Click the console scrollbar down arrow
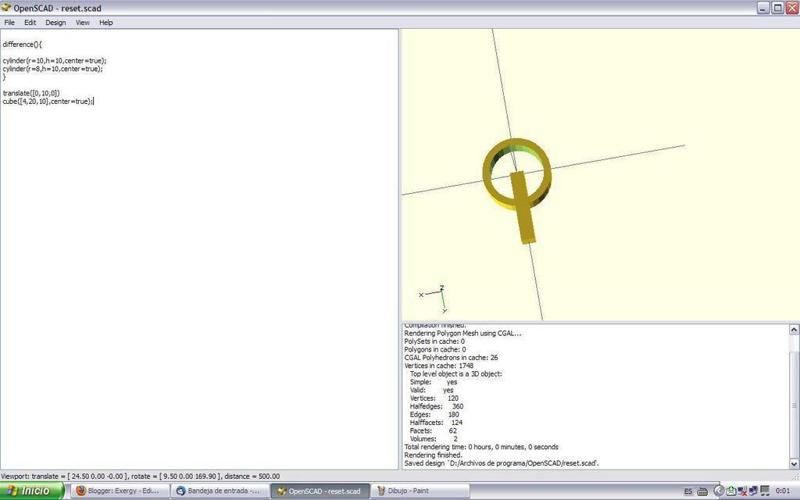800x500 pixels. 794,464
